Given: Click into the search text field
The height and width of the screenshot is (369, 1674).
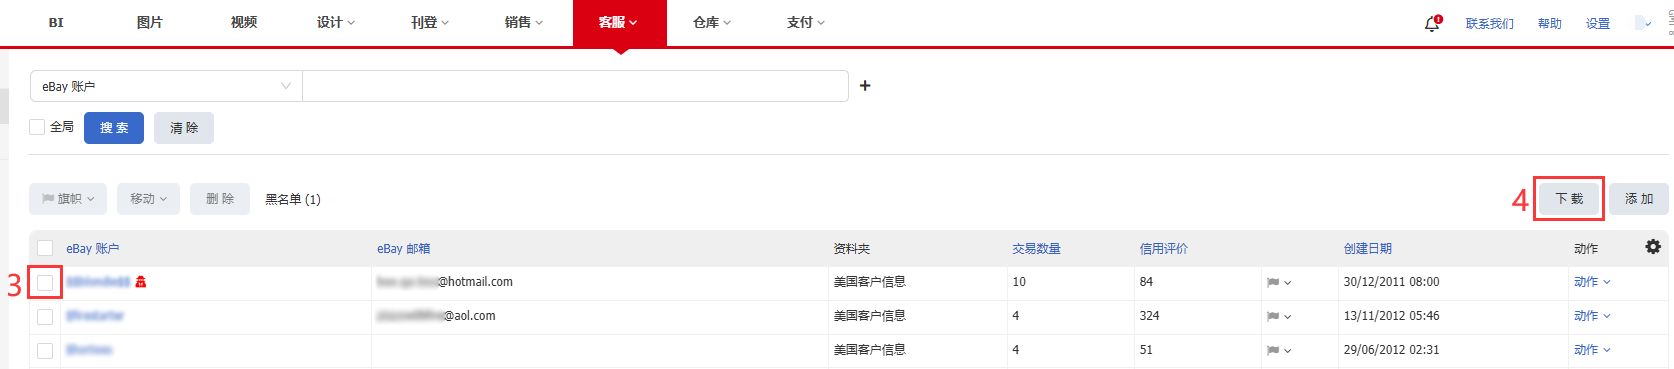Looking at the screenshot, I should 575,86.
